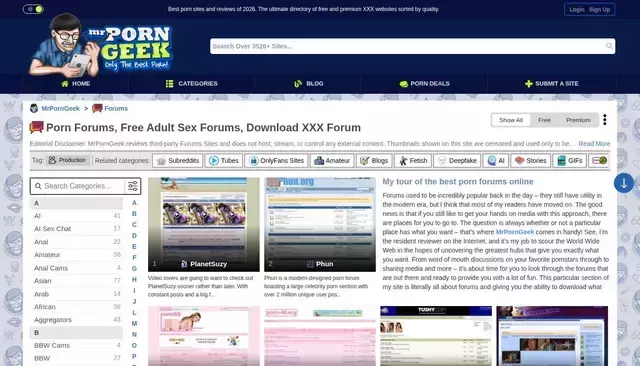The height and width of the screenshot is (366, 640).
Task: Jump to letter B in alphabet index
Action: (x=134, y=214)
